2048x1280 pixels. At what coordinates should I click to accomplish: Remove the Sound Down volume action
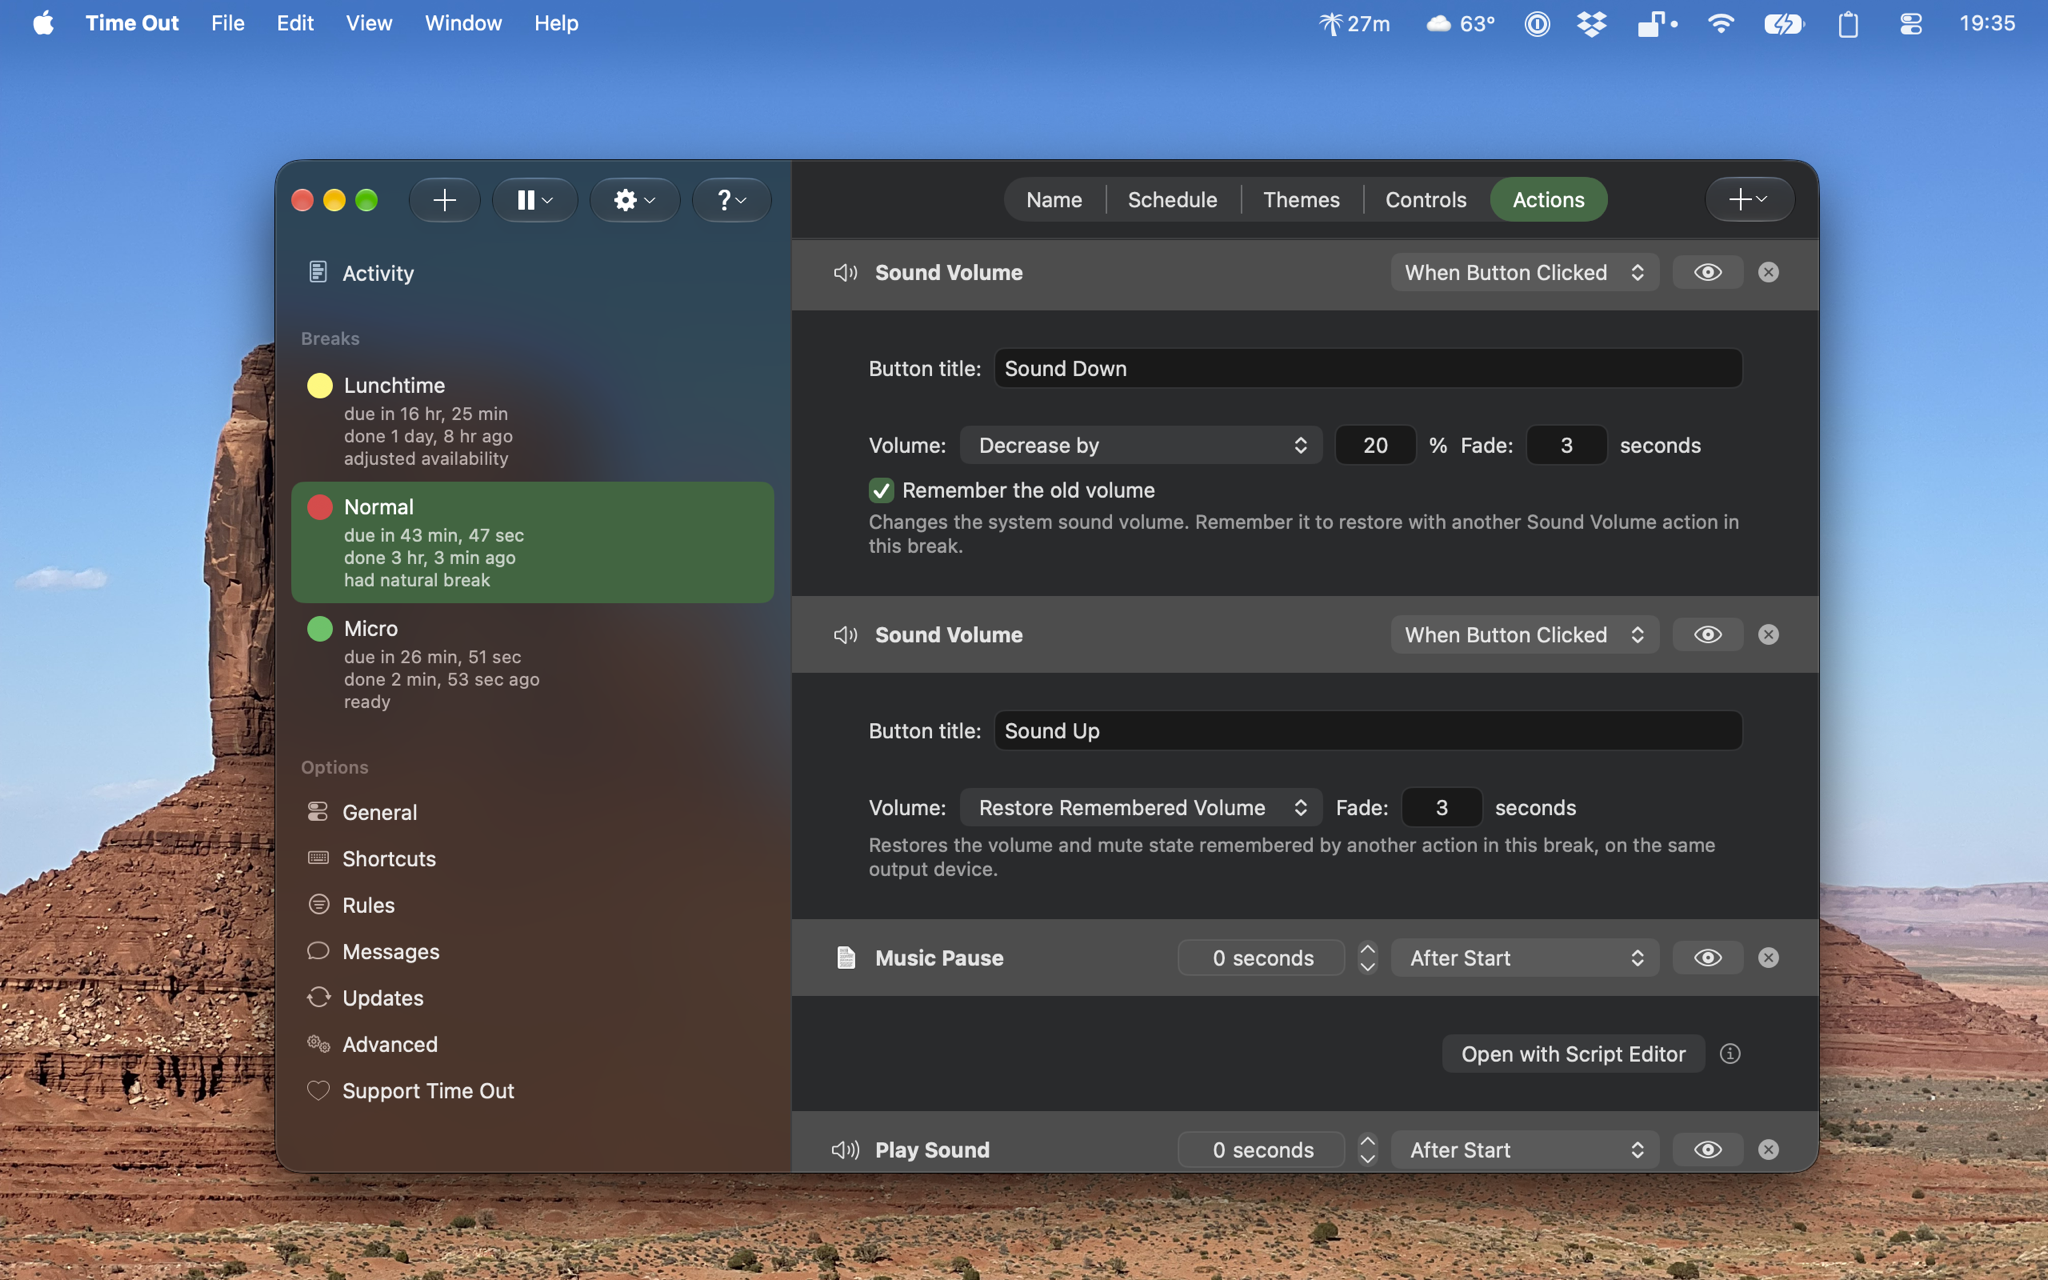pos(1768,272)
